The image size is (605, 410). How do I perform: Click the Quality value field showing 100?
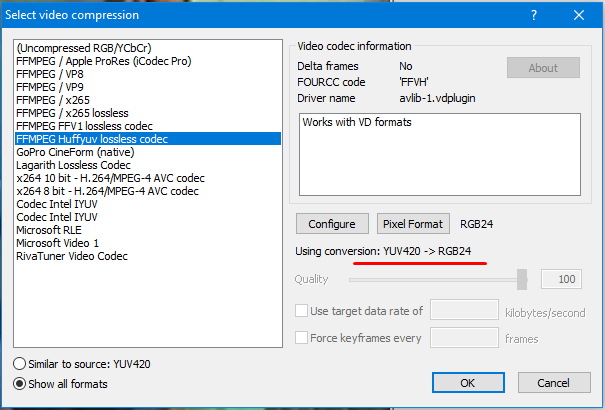[561, 279]
